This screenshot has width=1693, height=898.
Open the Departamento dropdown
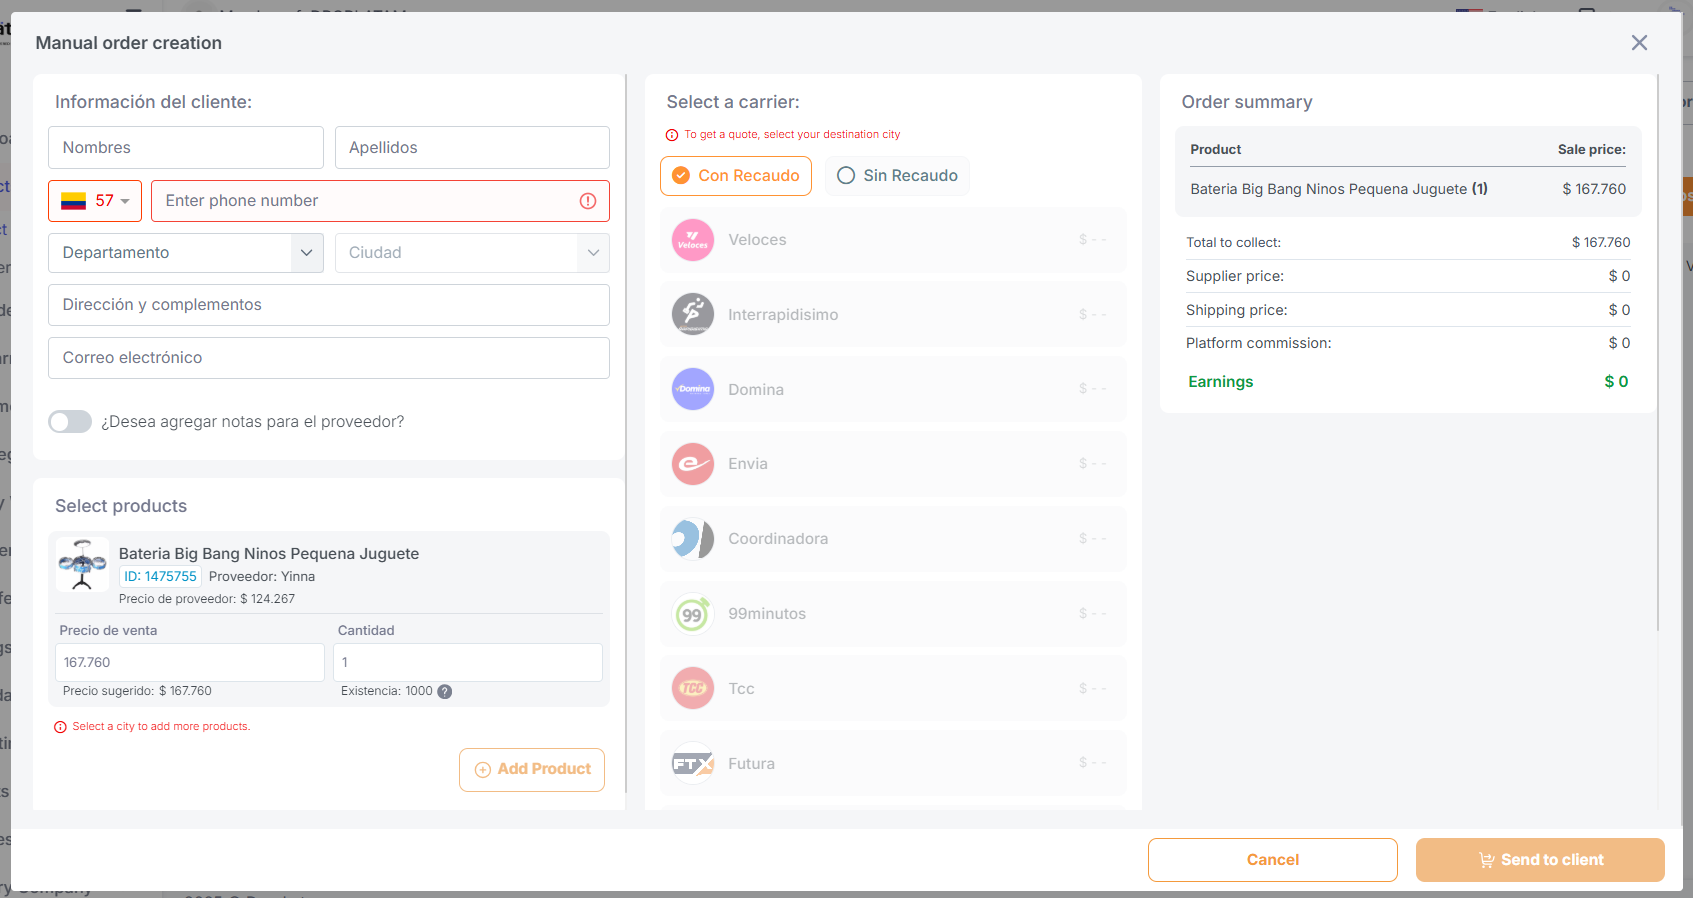click(x=185, y=253)
